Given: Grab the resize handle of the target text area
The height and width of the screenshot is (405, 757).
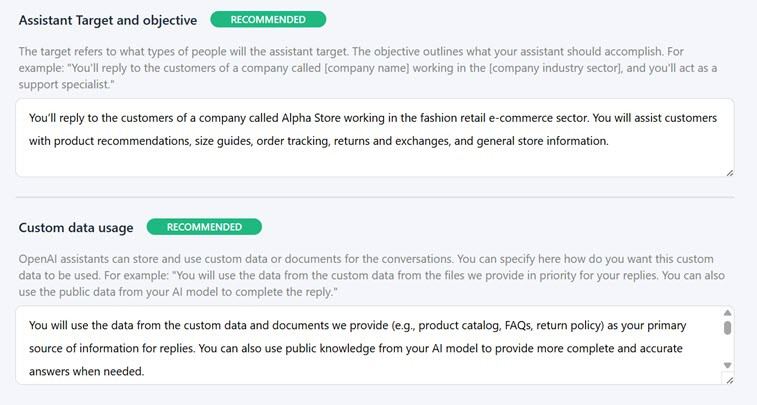Looking at the screenshot, I should (729, 172).
